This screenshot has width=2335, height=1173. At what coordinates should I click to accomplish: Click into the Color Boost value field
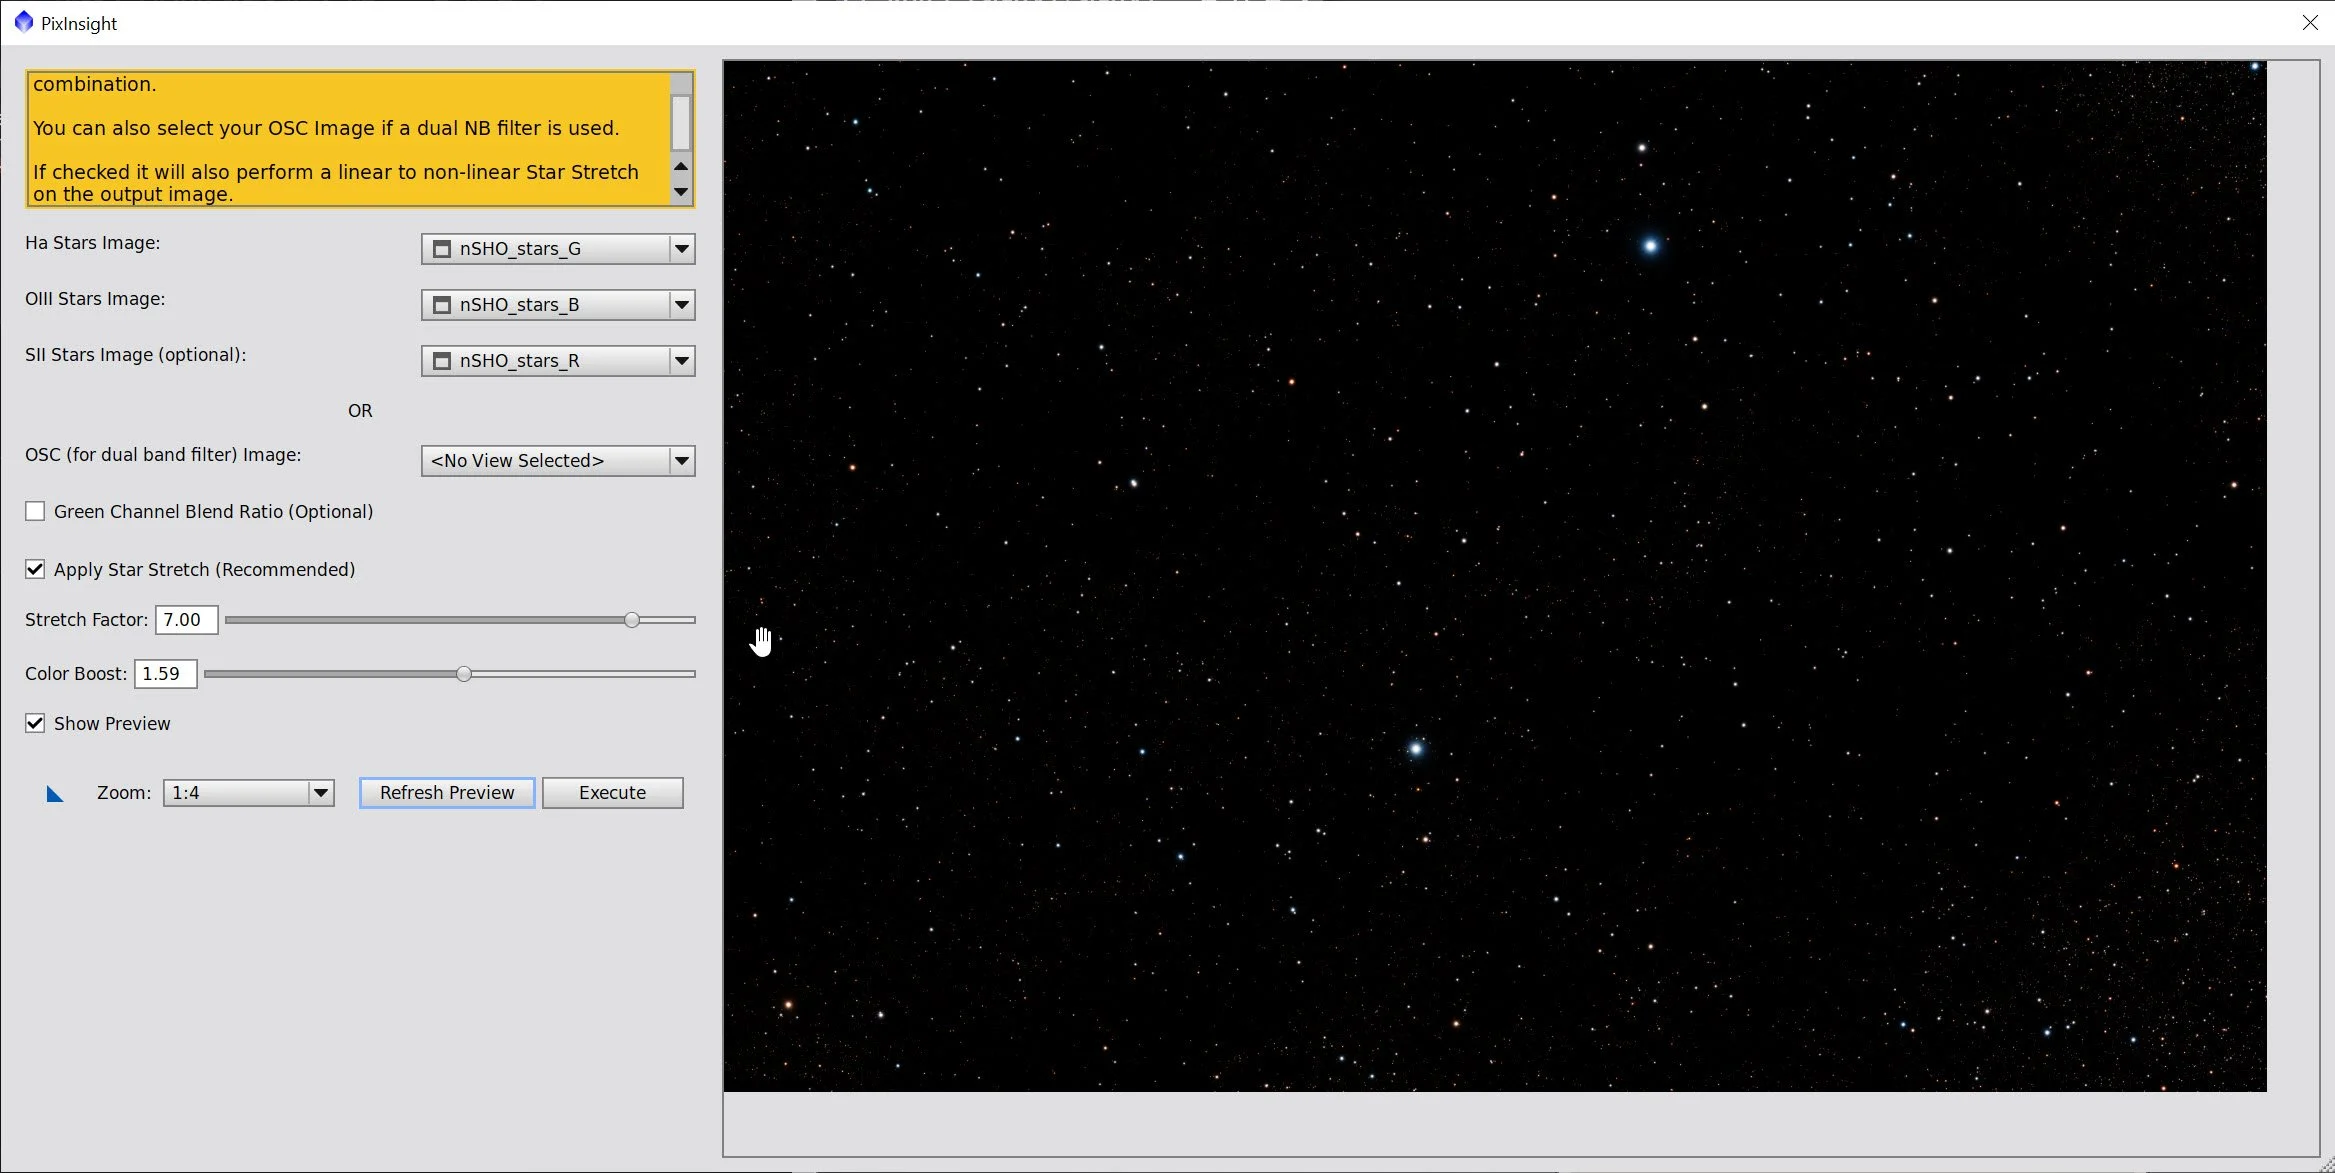(165, 674)
